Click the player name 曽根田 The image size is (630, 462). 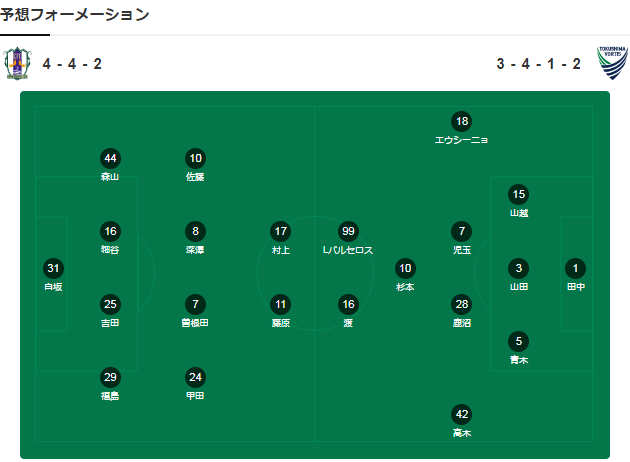click(195, 323)
